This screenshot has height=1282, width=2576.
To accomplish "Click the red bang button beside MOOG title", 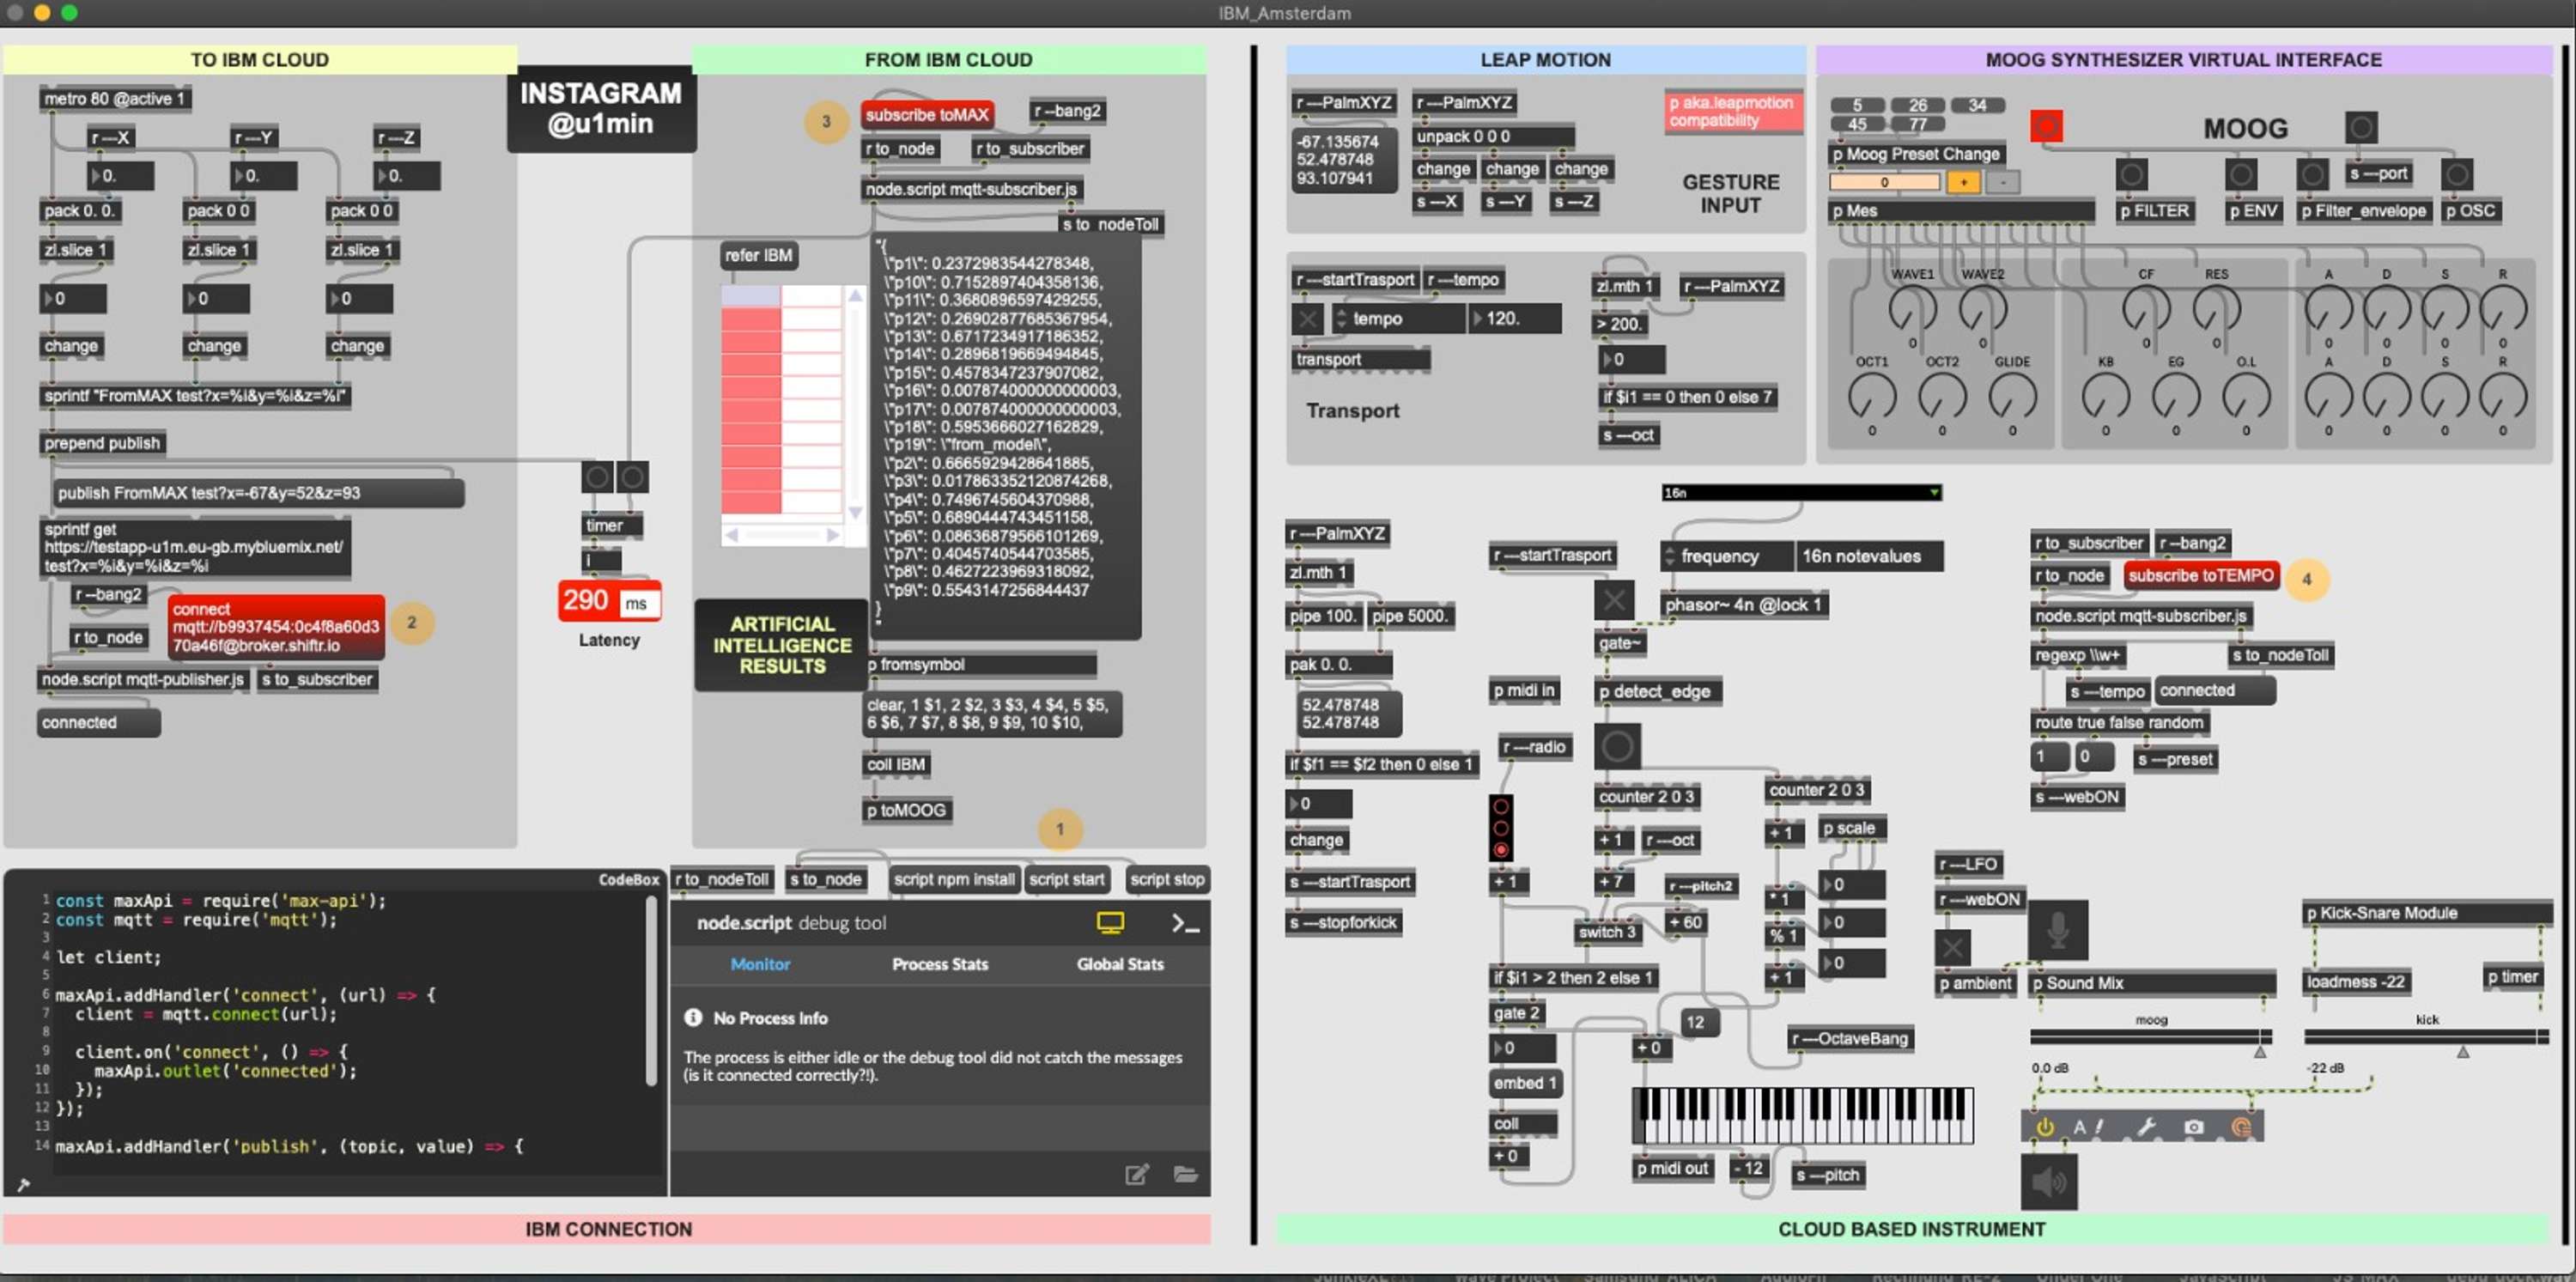I will coord(2046,126).
